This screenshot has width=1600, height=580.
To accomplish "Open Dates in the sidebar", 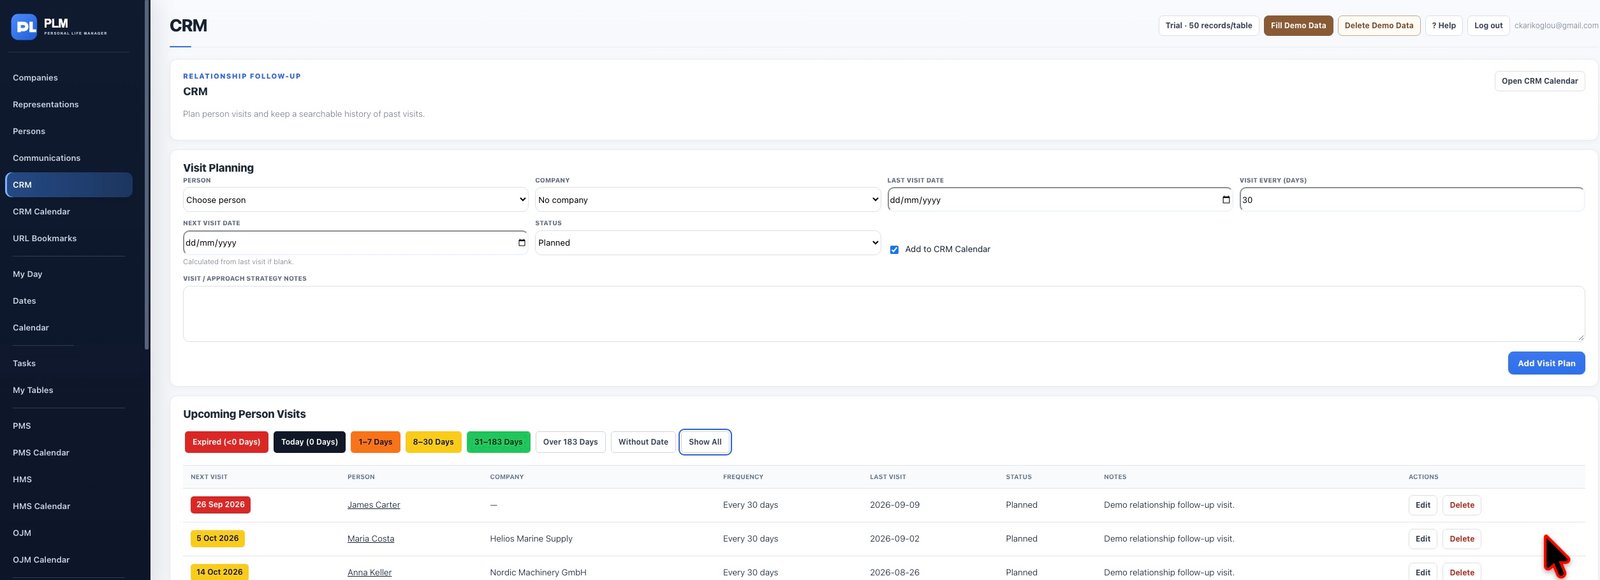I will 24,301.
